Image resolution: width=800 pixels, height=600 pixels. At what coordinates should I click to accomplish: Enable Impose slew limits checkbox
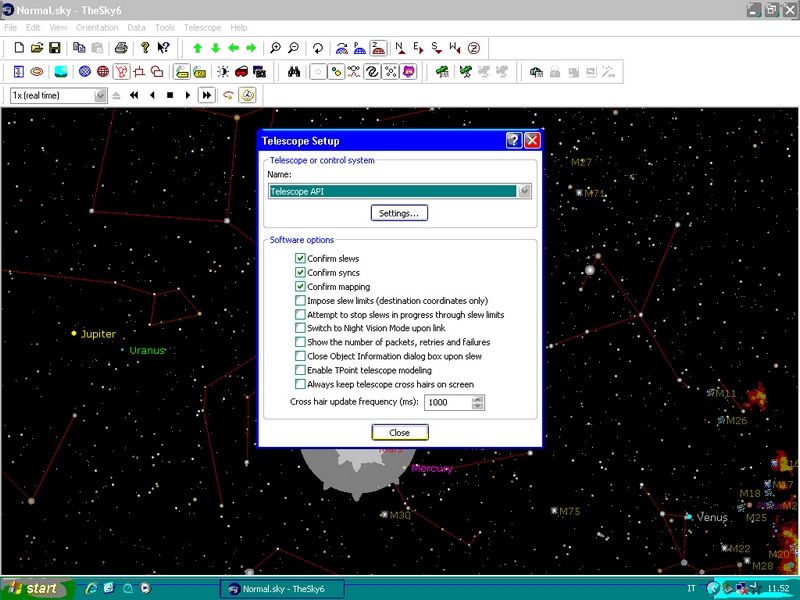click(x=300, y=301)
